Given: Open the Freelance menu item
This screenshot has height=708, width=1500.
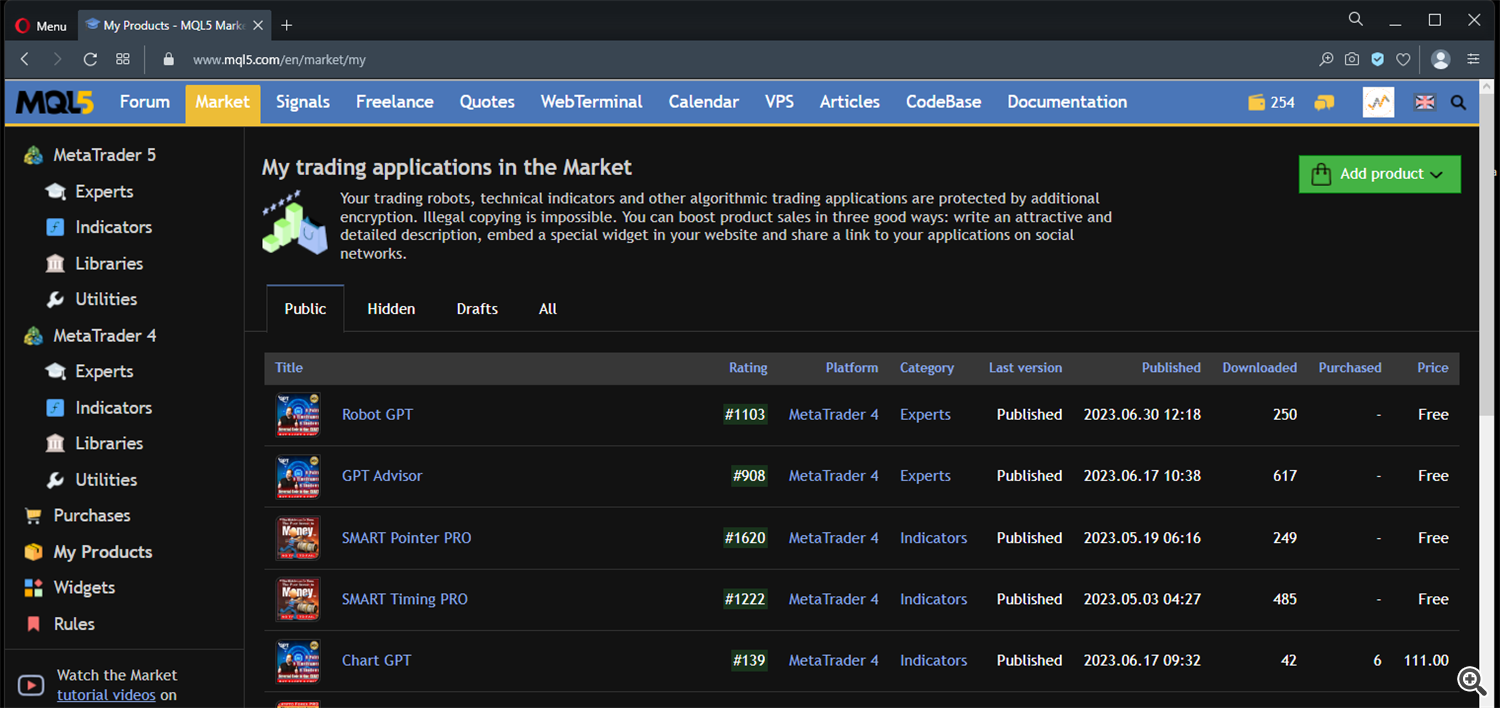Looking at the screenshot, I should (x=395, y=102).
